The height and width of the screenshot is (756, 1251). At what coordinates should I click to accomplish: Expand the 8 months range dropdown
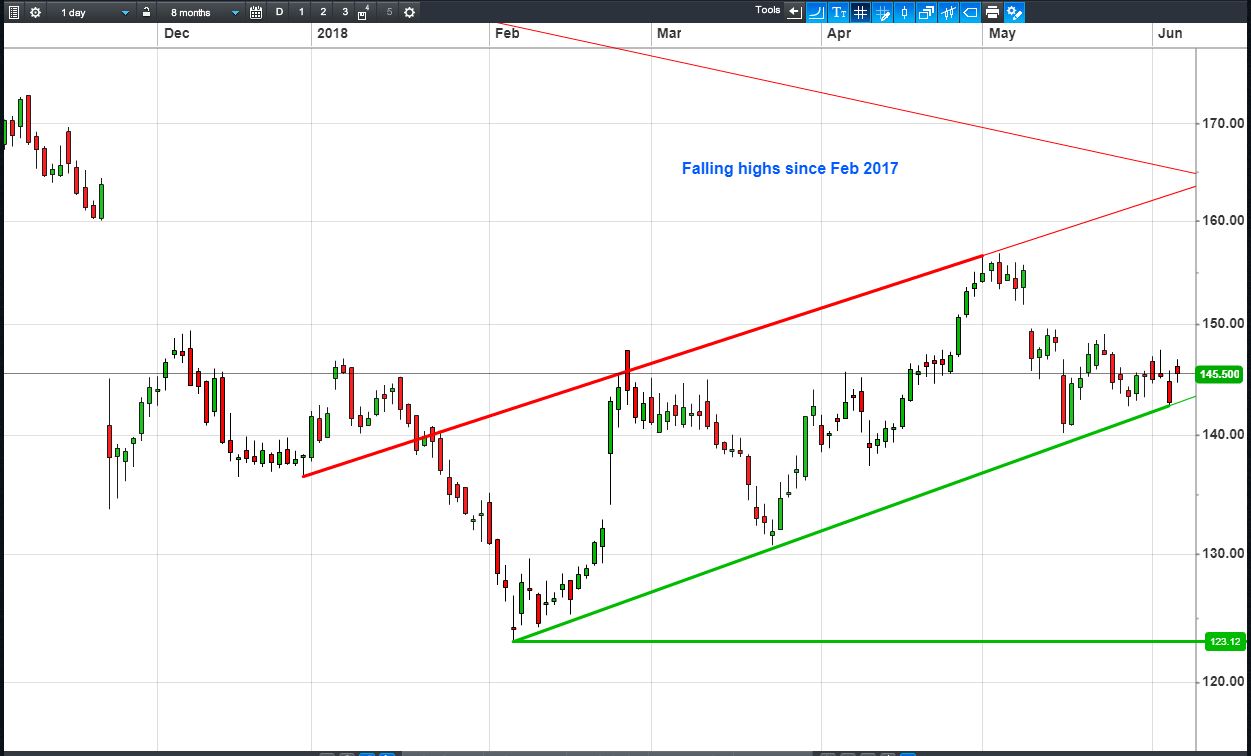204,12
